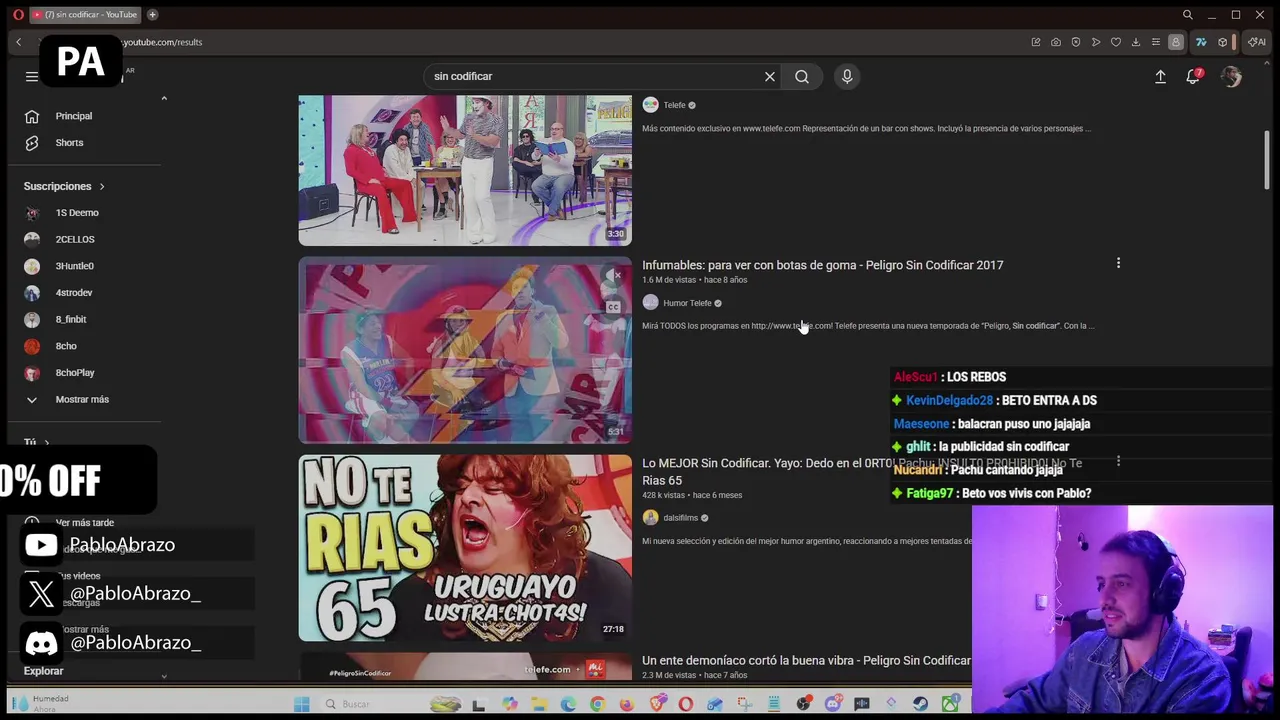The height and width of the screenshot is (720, 1280).
Task: Clear the search box with the X
Action: click(770, 76)
